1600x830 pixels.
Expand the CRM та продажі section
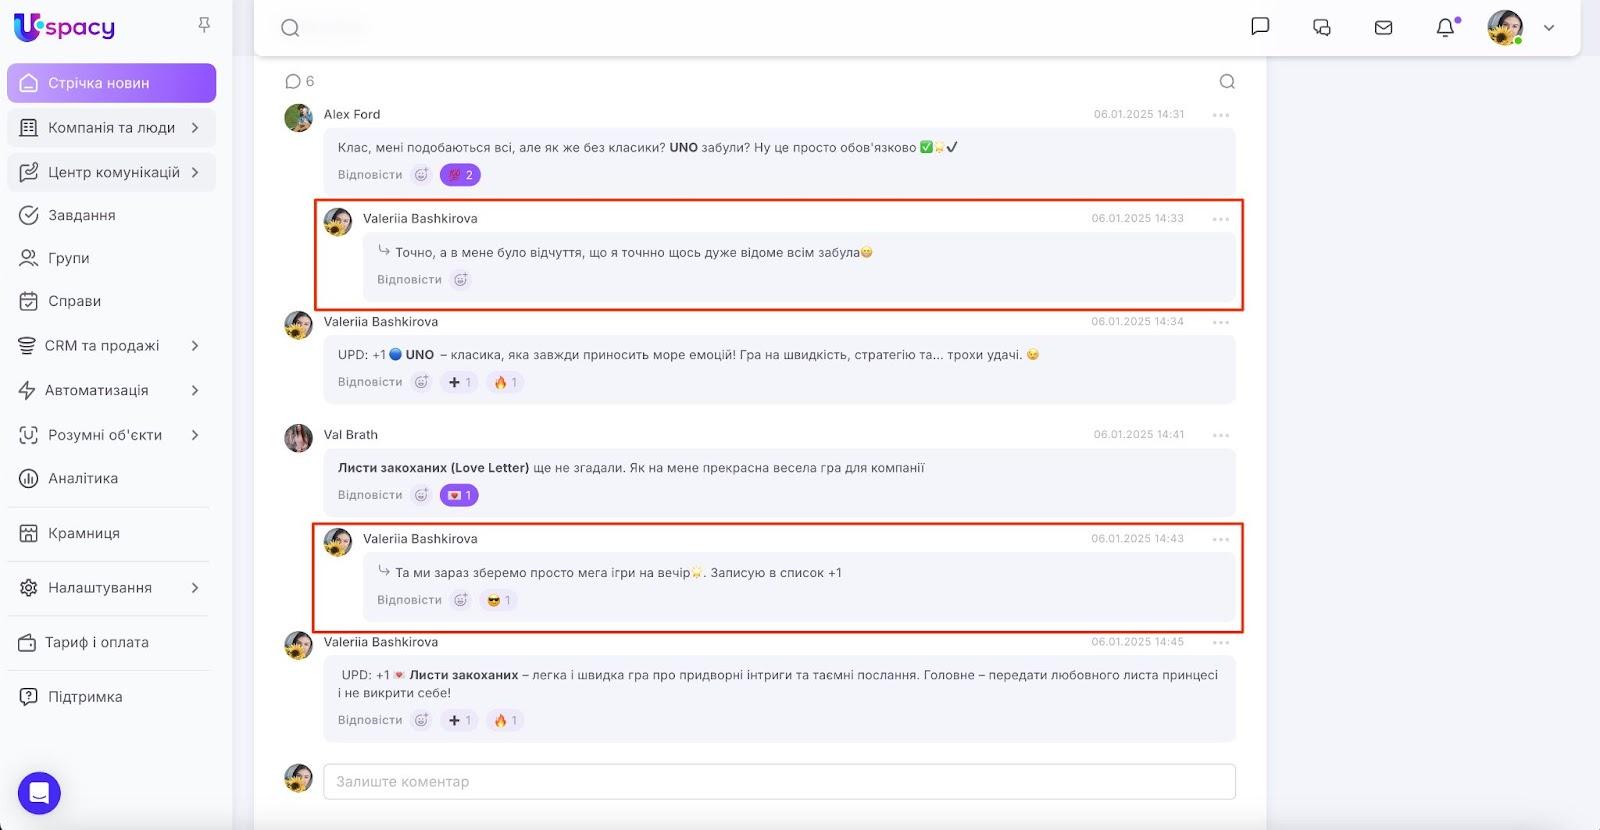click(111, 346)
